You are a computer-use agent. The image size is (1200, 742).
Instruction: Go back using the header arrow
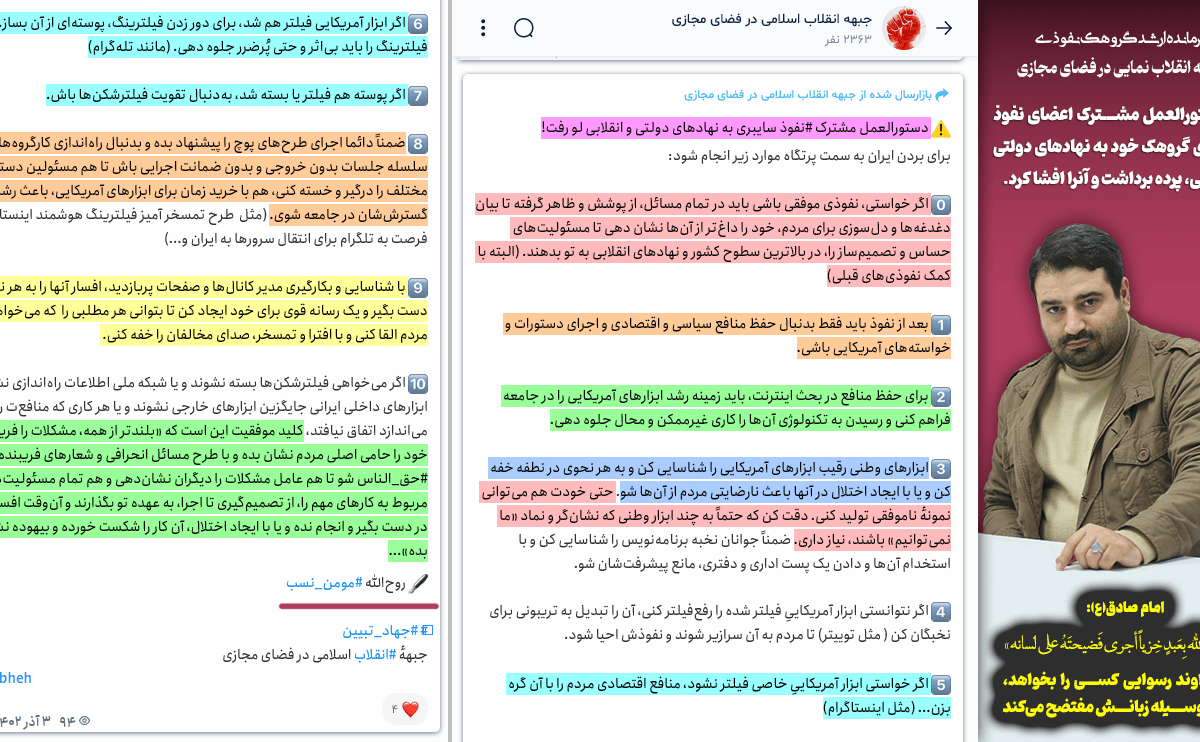(943, 28)
